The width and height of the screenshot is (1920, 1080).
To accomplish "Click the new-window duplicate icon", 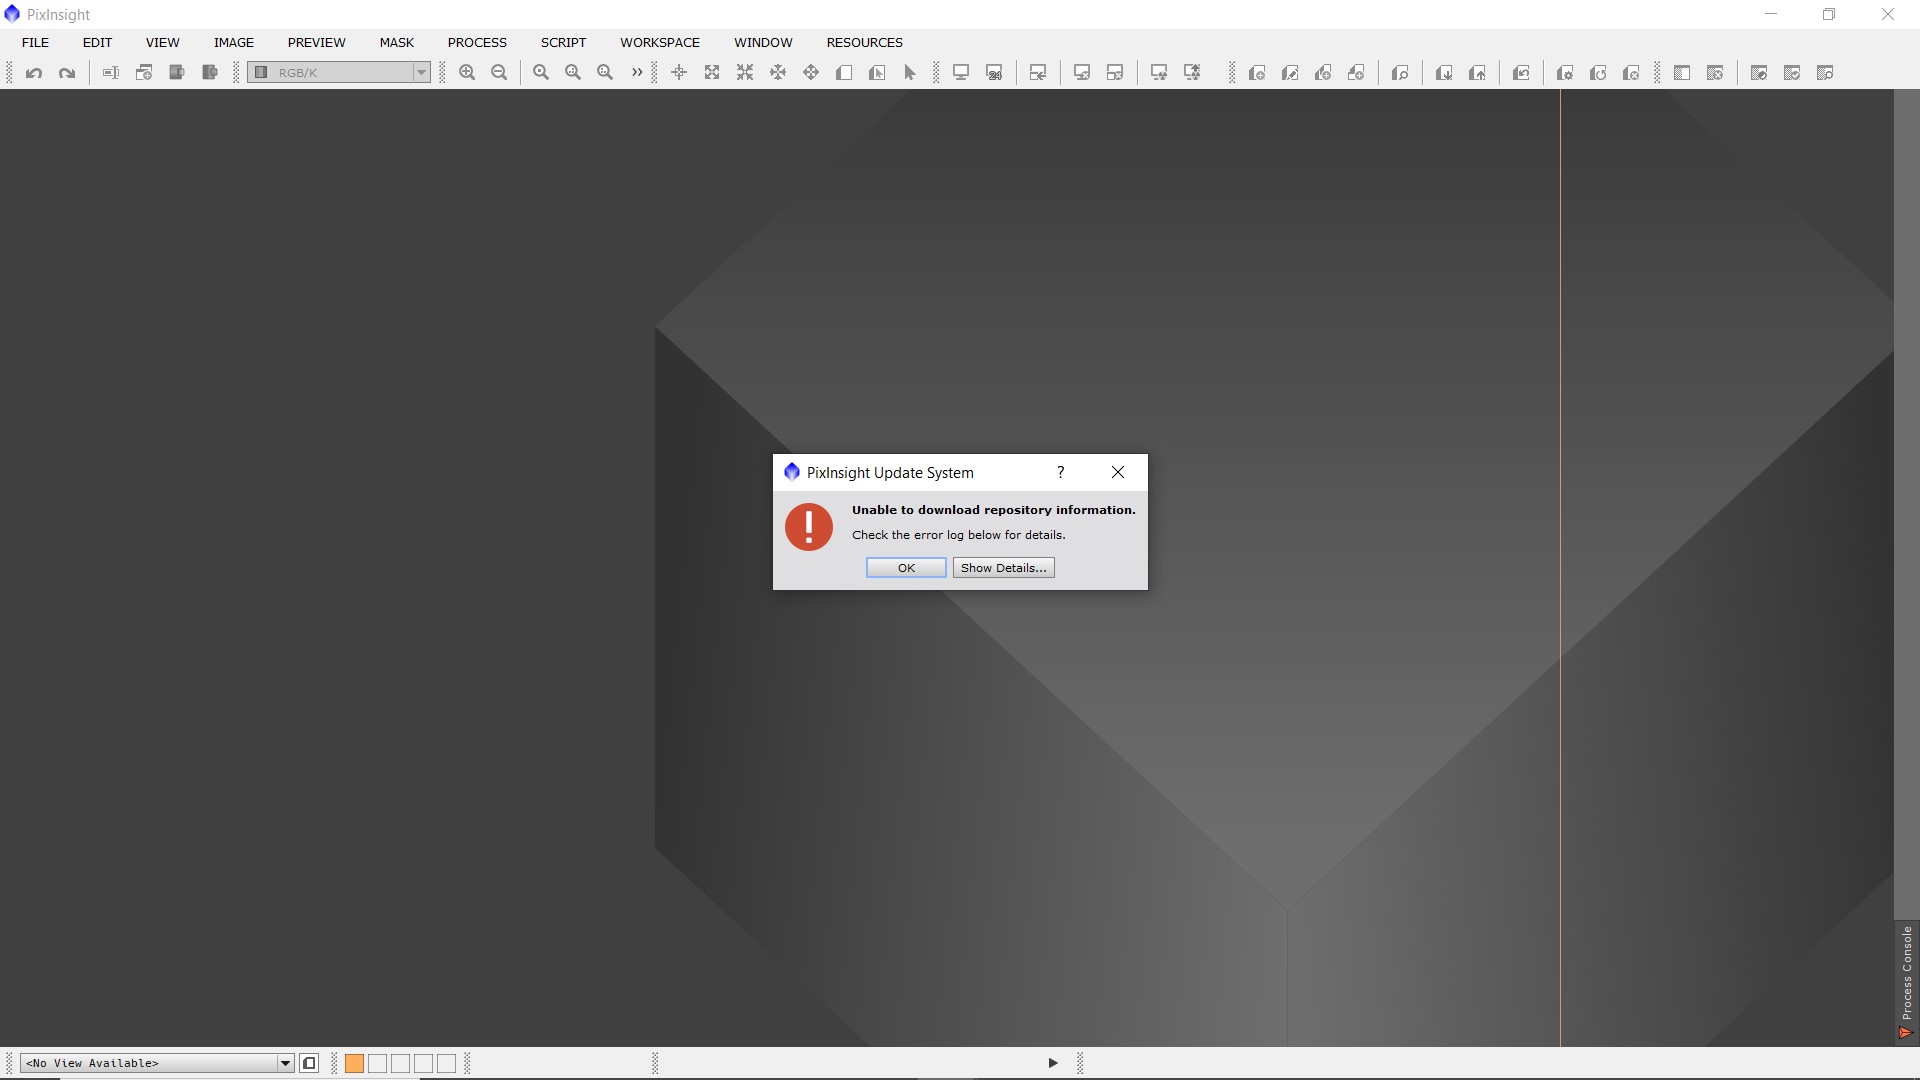I will (144, 72).
